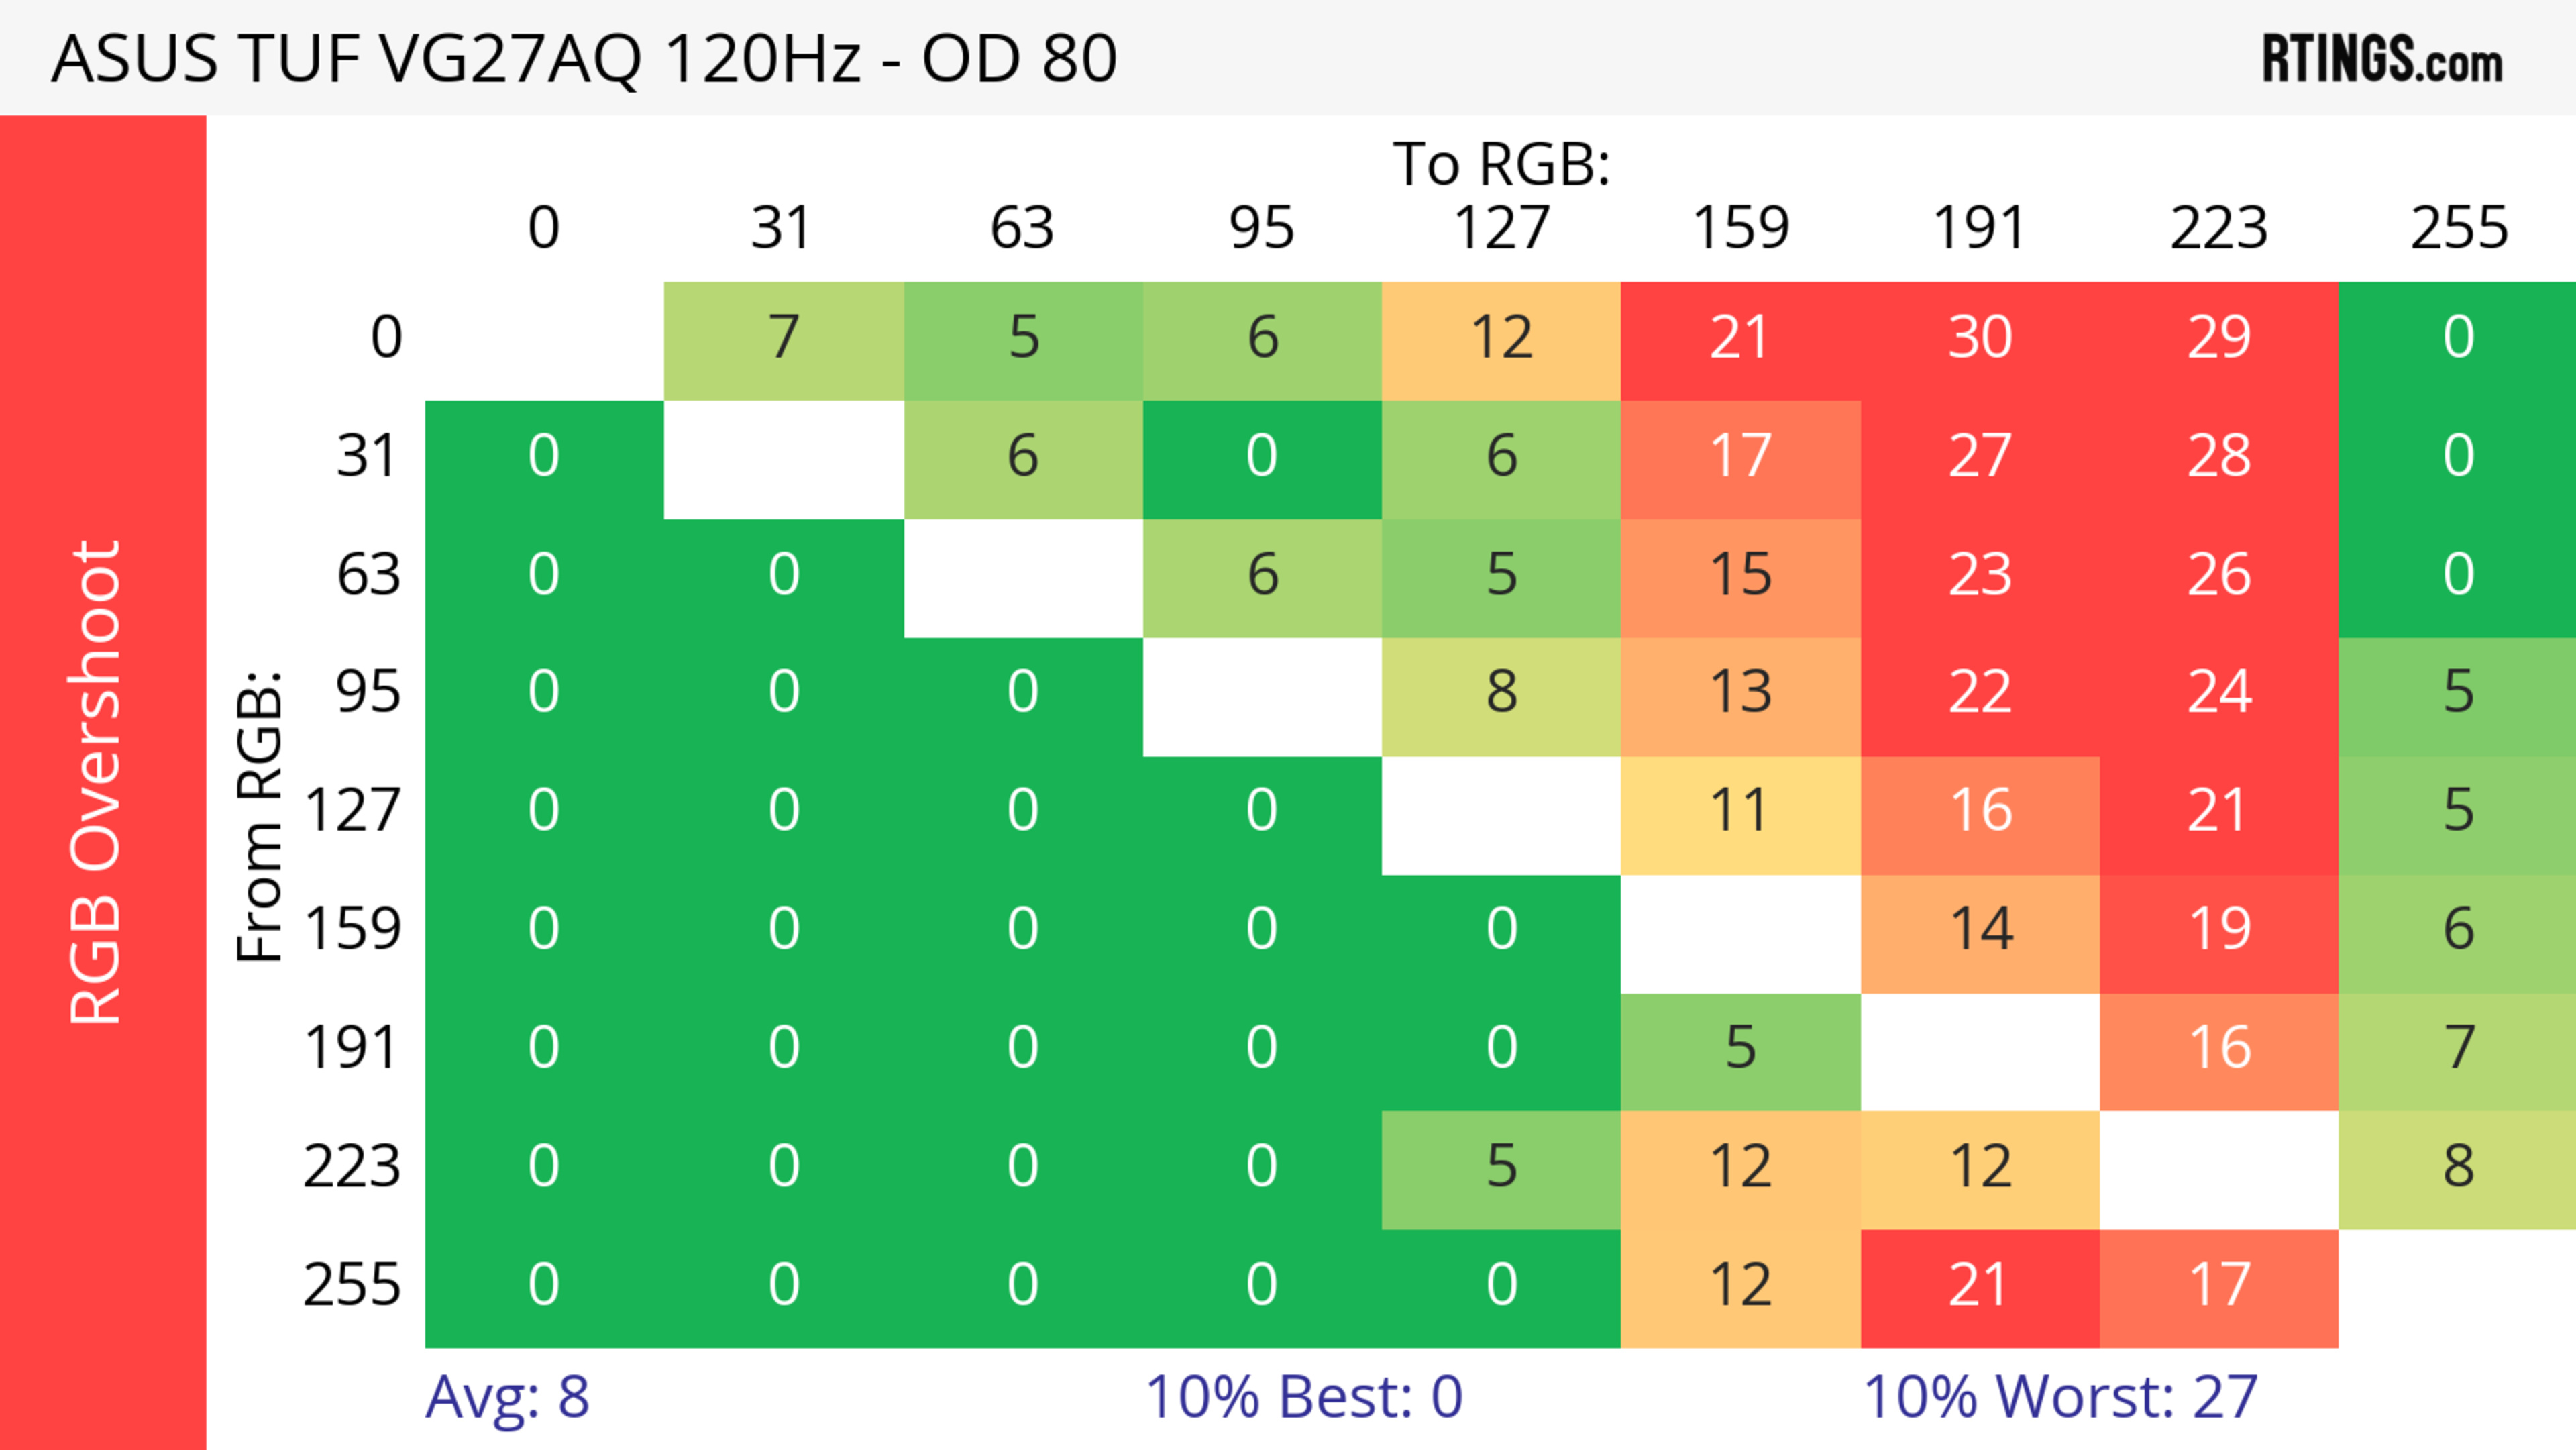Click the From RGB: axis label

coord(260,817)
